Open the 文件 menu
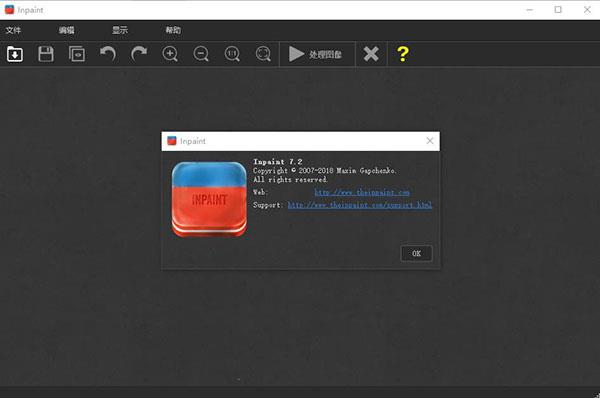The width and height of the screenshot is (600, 398). coord(13,30)
